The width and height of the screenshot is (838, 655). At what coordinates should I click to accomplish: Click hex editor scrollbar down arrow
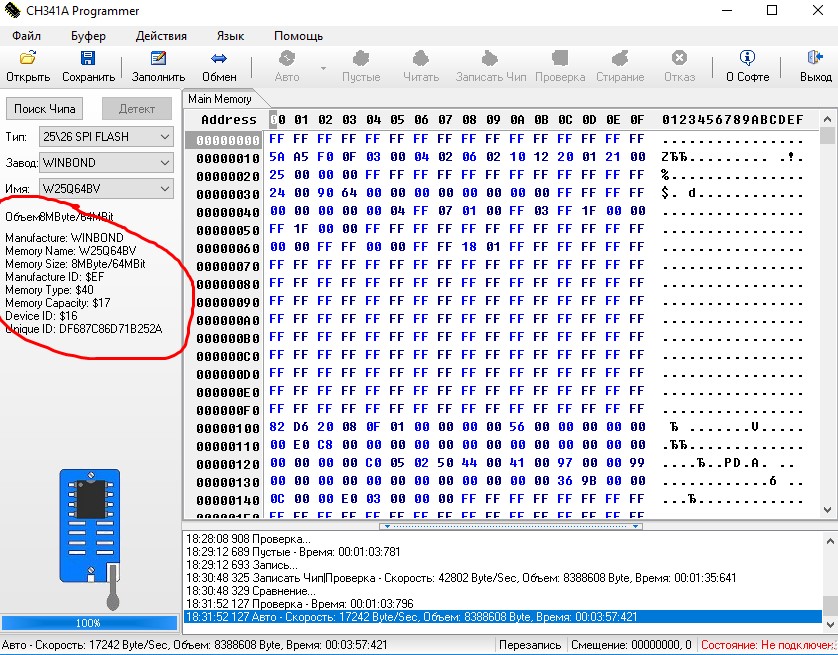tap(827, 509)
